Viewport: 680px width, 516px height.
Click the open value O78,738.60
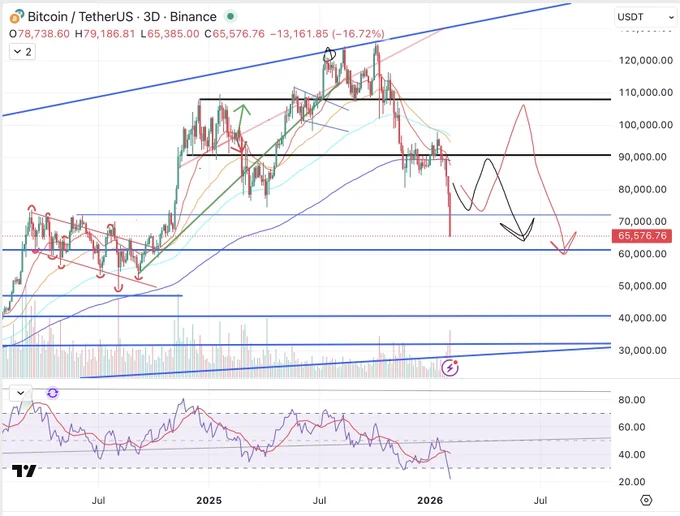39,34
